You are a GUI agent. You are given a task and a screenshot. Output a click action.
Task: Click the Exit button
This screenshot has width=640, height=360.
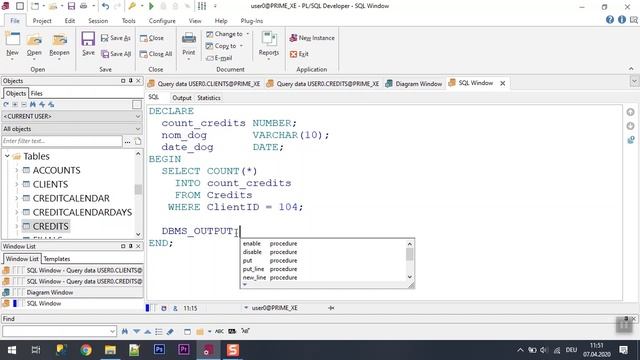299,54
